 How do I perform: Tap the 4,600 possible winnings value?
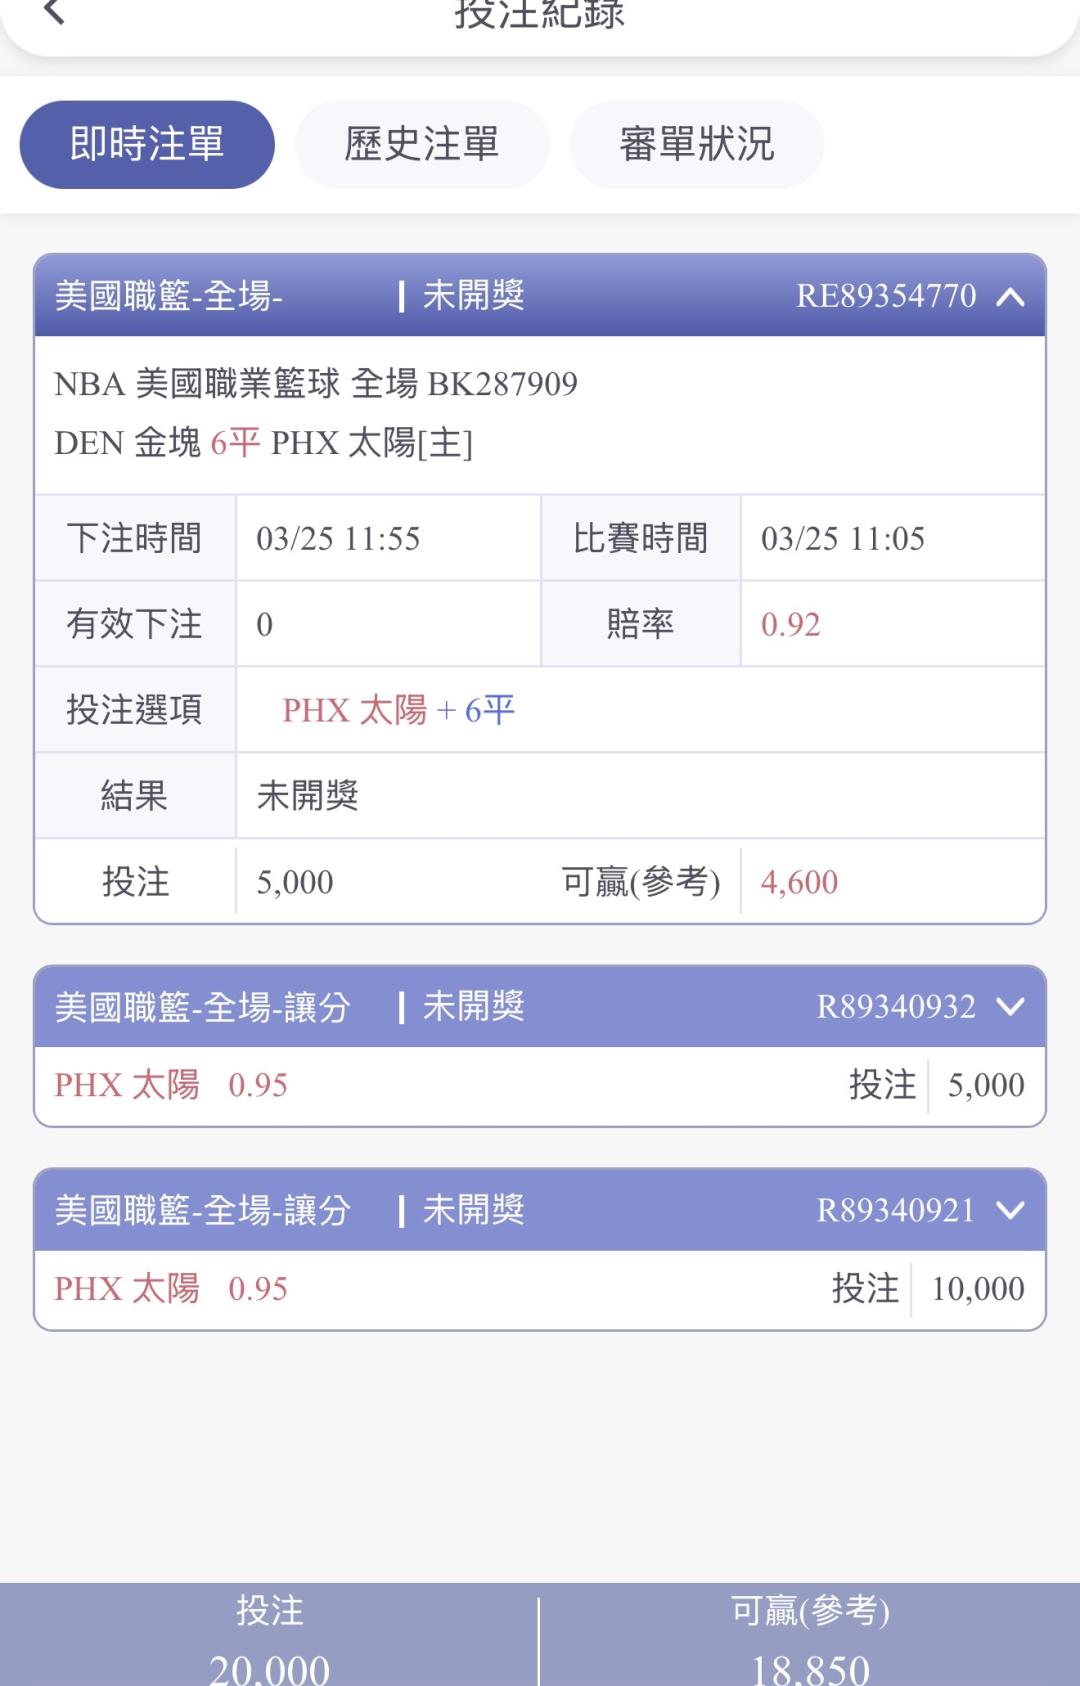(799, 882)
